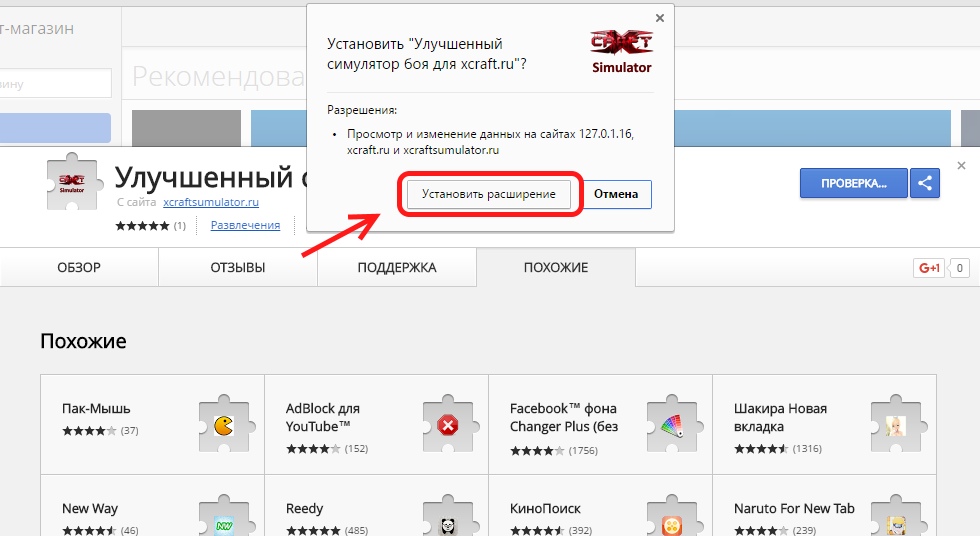Click the AdBlock для YouTube stop-sign icon

coord(447,426)
